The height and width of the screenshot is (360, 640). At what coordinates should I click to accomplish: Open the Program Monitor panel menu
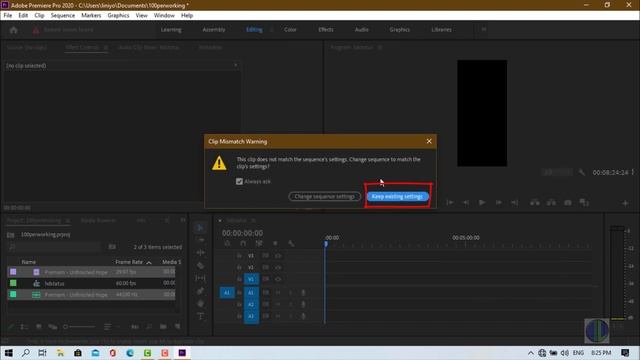(380, 47)
